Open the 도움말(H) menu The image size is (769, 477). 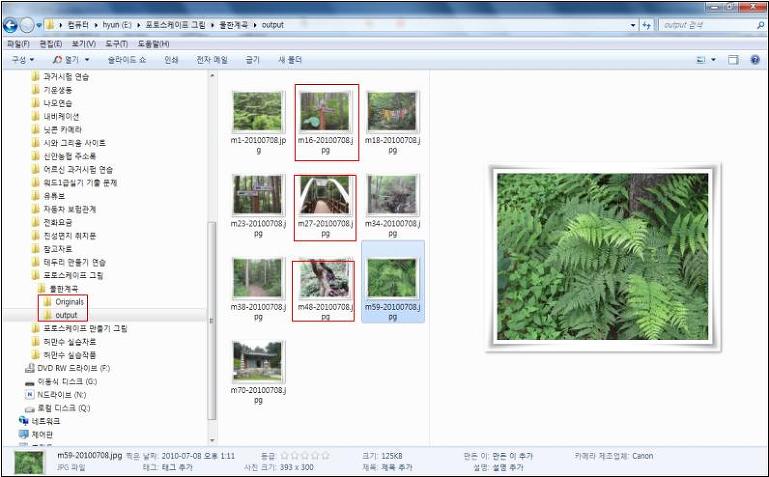point(153,44)
